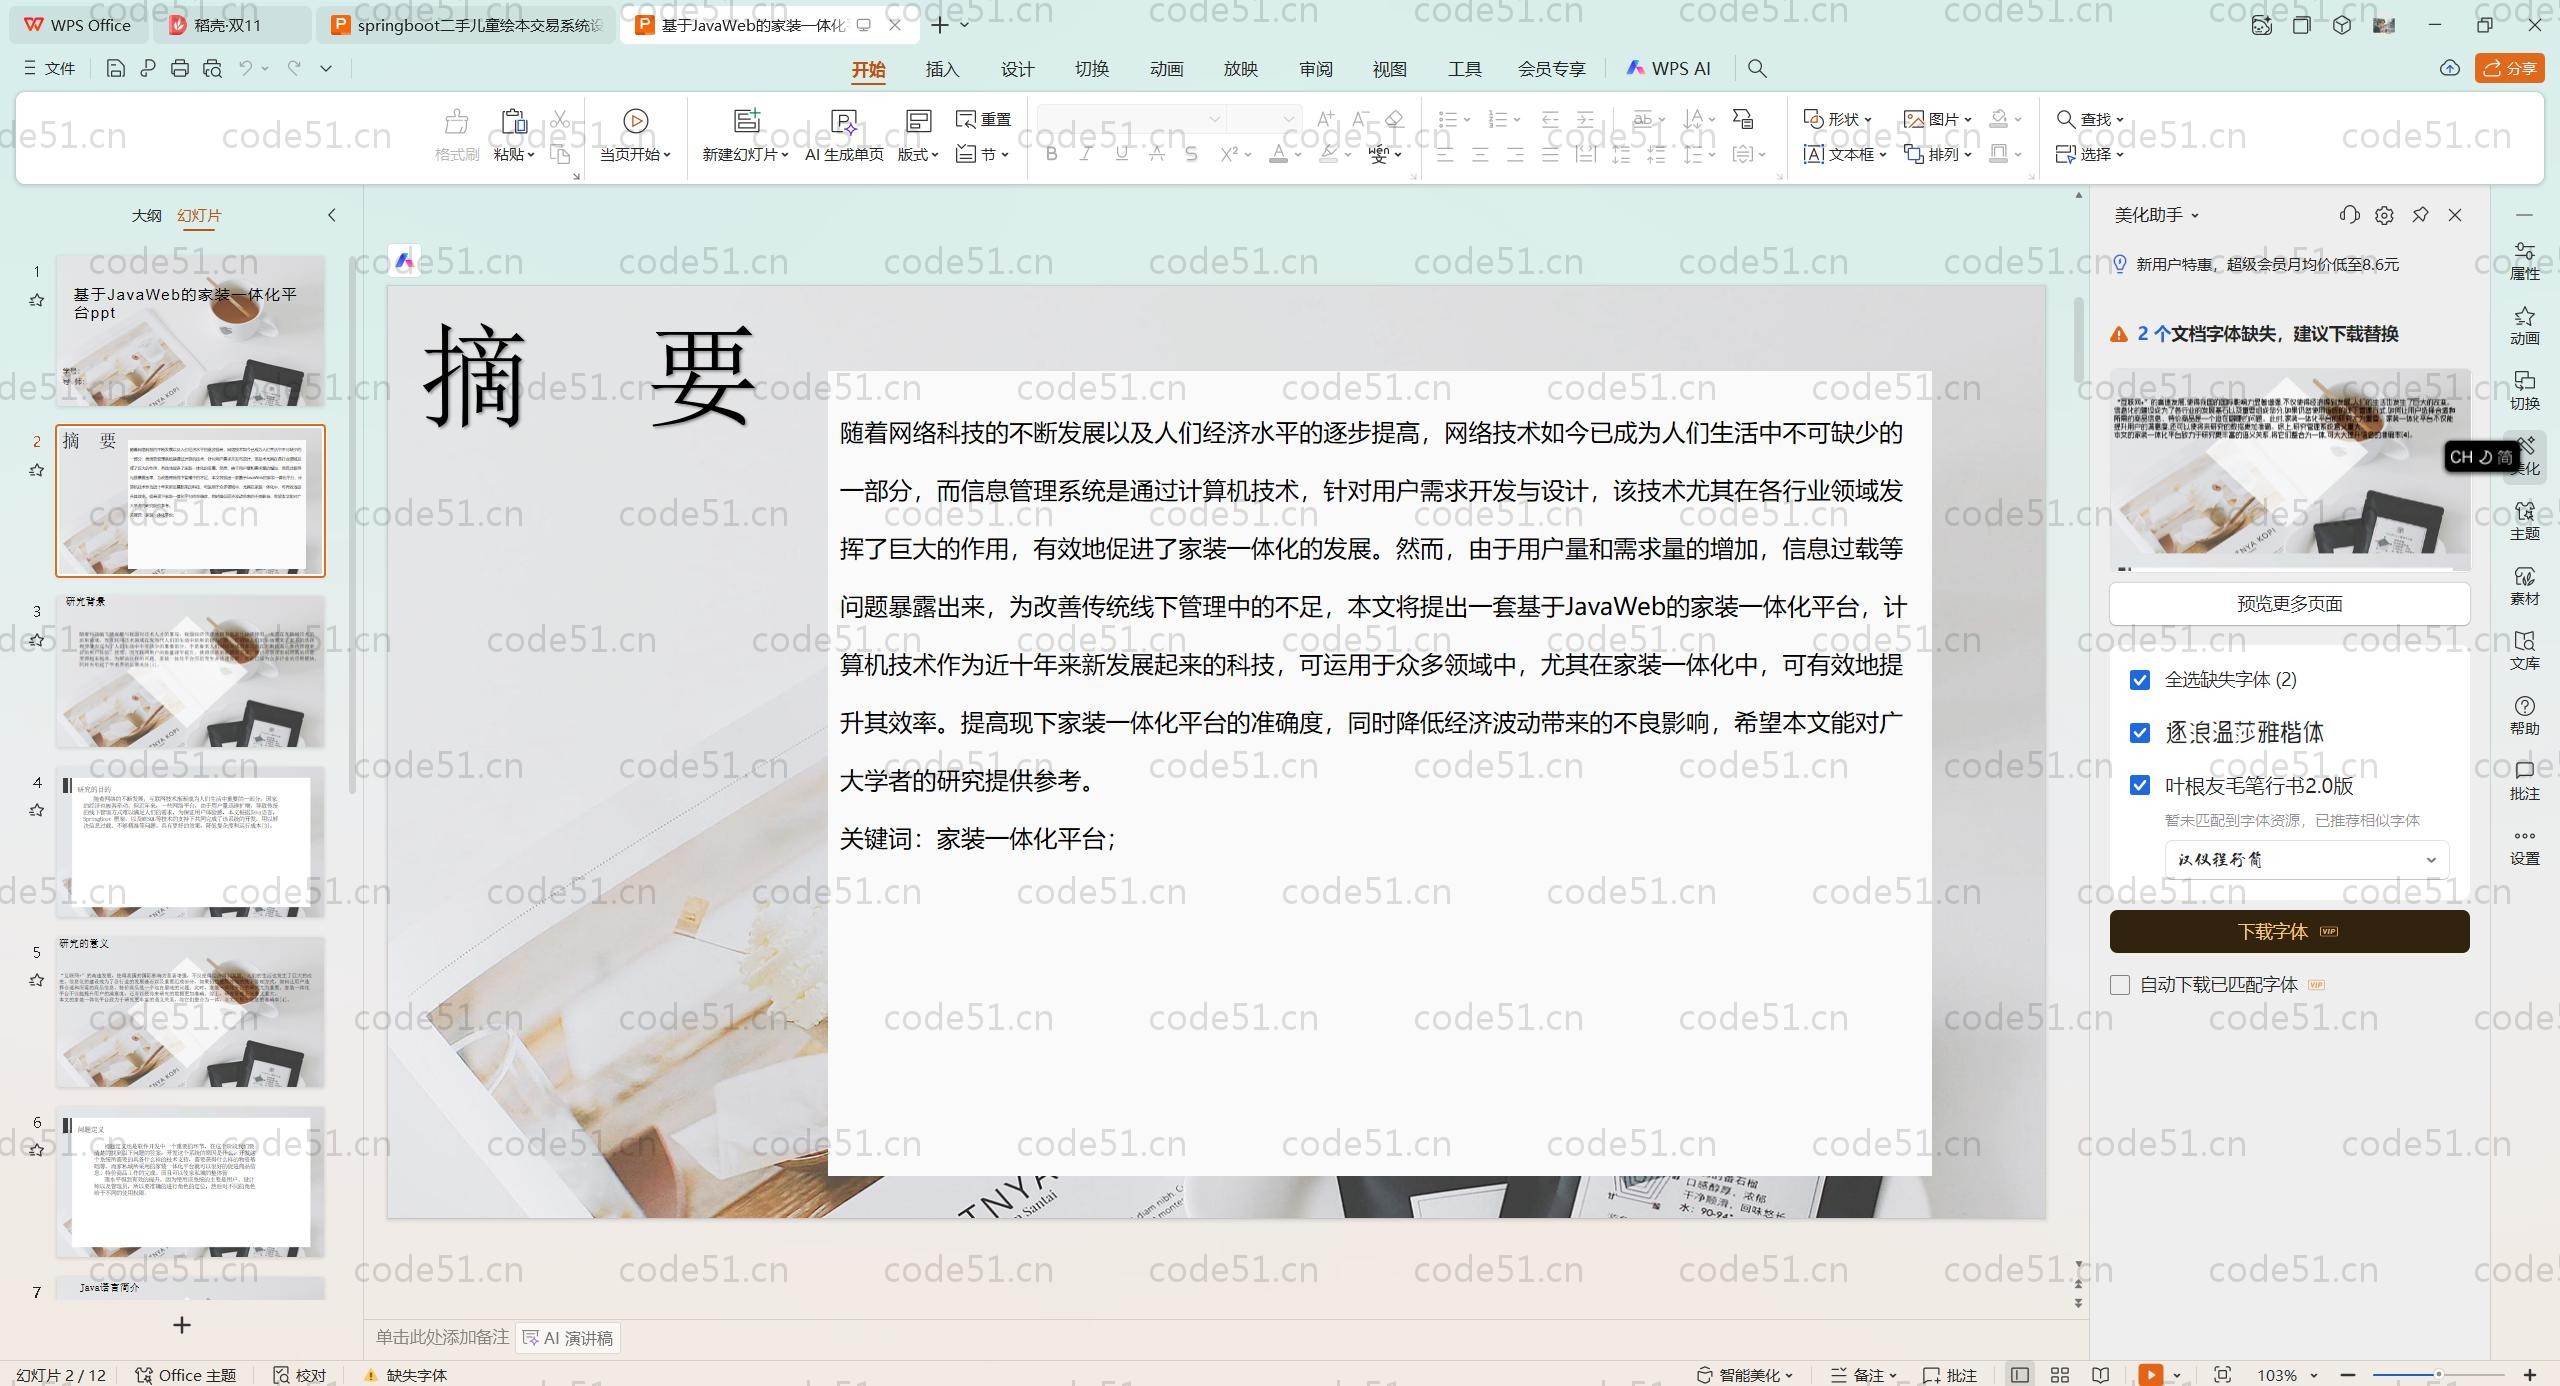Pin the 美化助手 panel
The width and height of the screenshot is (2560, 1386).
[x=2420, y=215]
